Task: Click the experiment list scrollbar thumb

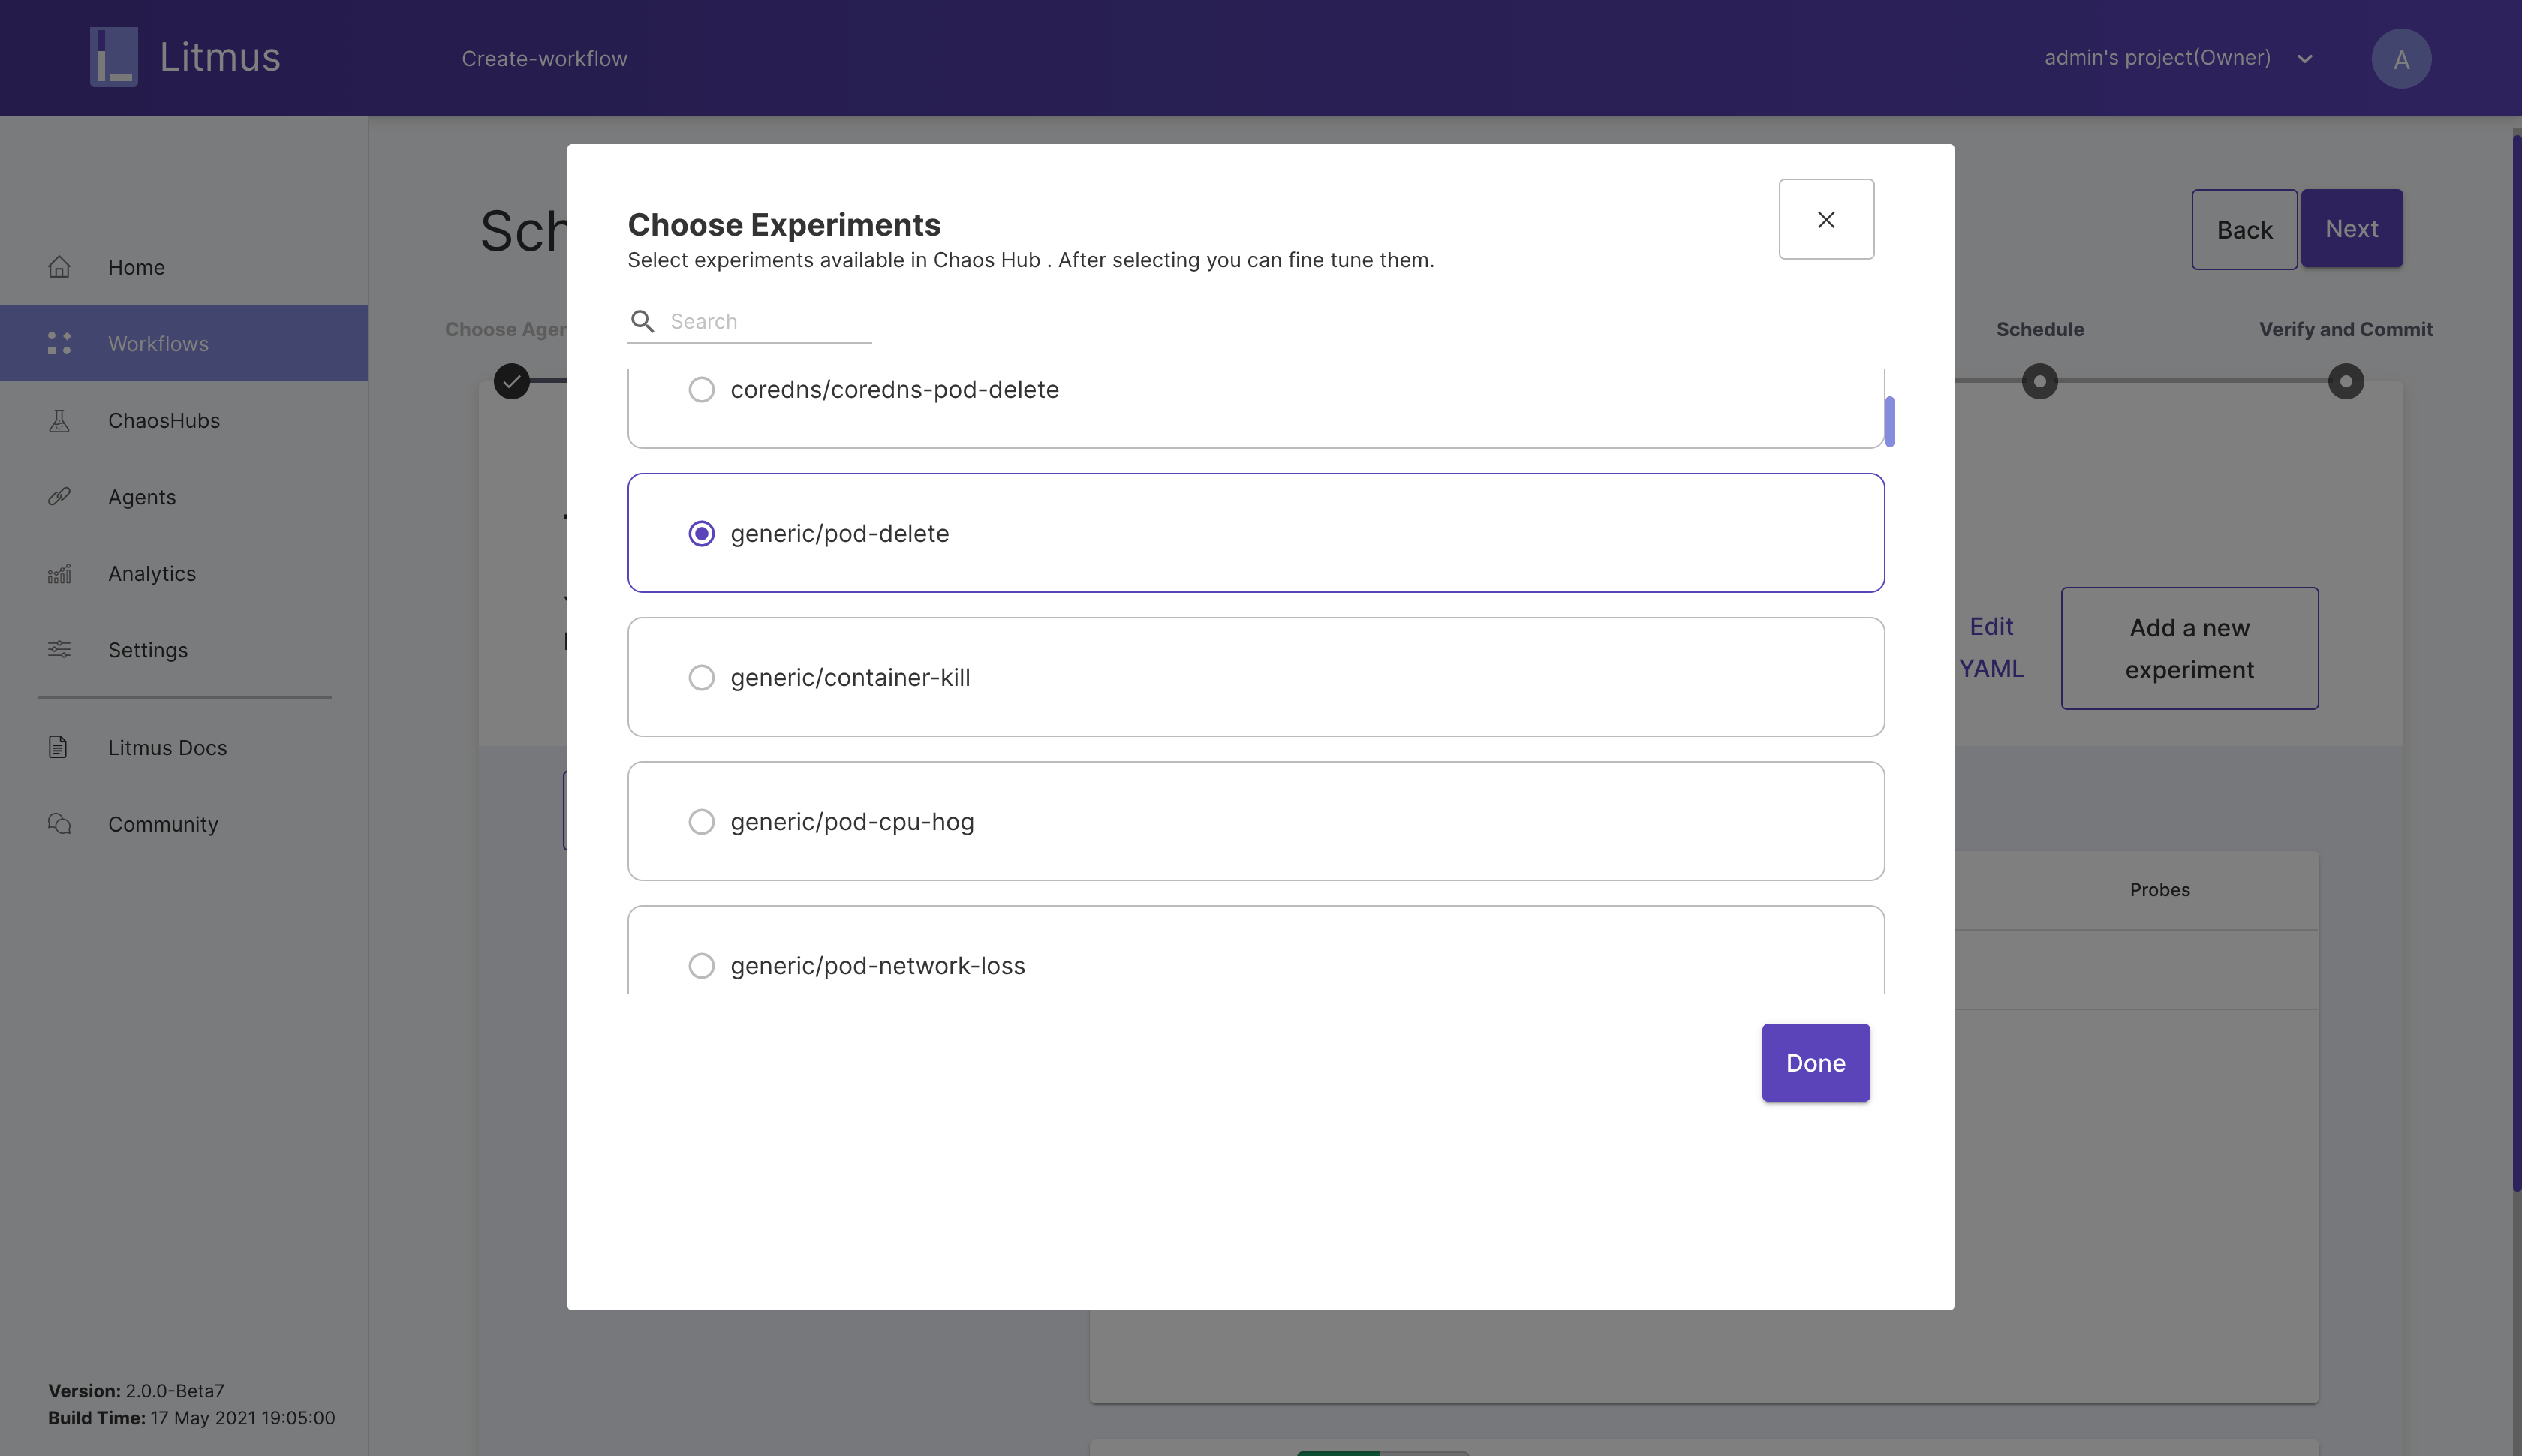Action: (x=1889, y=422)
